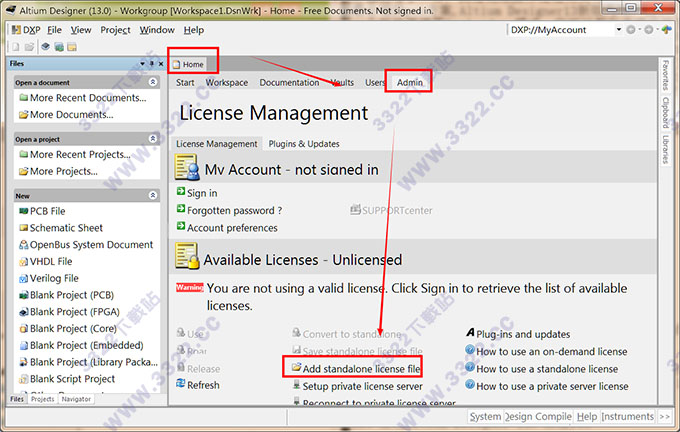The image size is (680, 432).
Task: Open the Project menu
Action: pyautogui.click(x=115, y=30)
